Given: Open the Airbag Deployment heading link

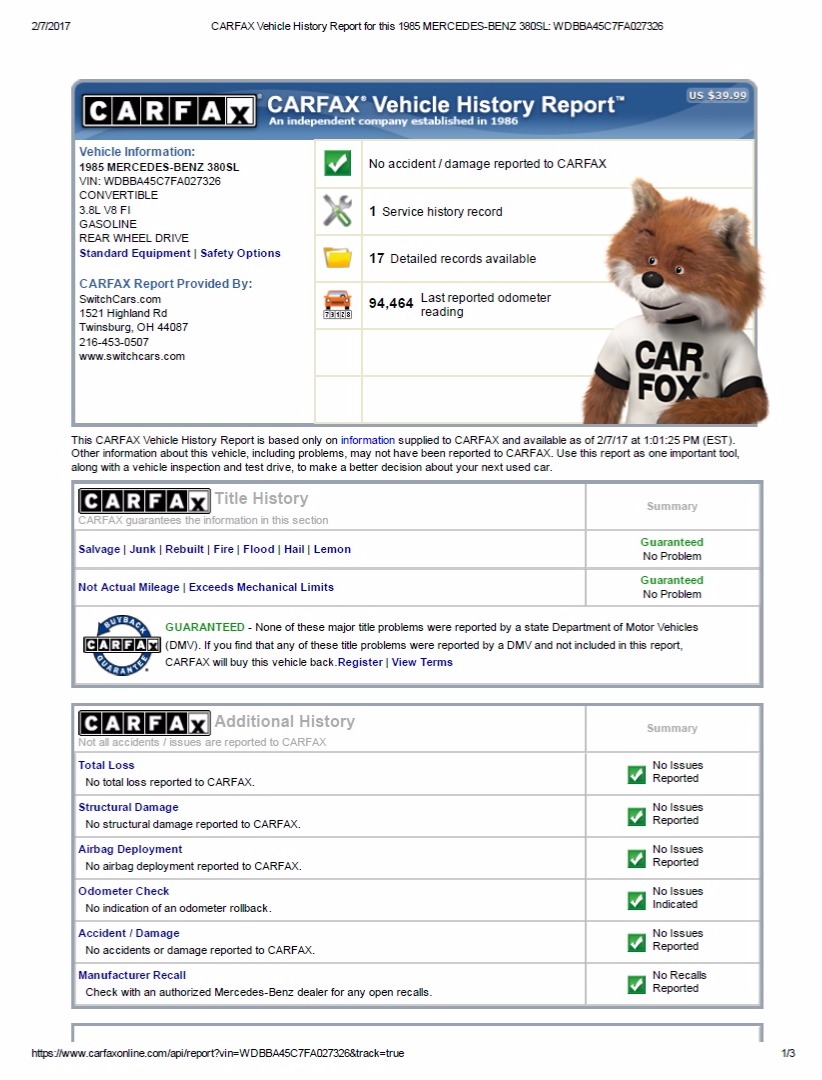Looking at the screenshot, I should [130, 849].
